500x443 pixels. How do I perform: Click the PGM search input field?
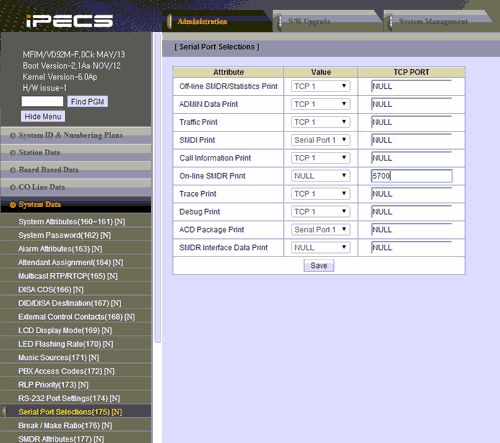click(42, 101)
